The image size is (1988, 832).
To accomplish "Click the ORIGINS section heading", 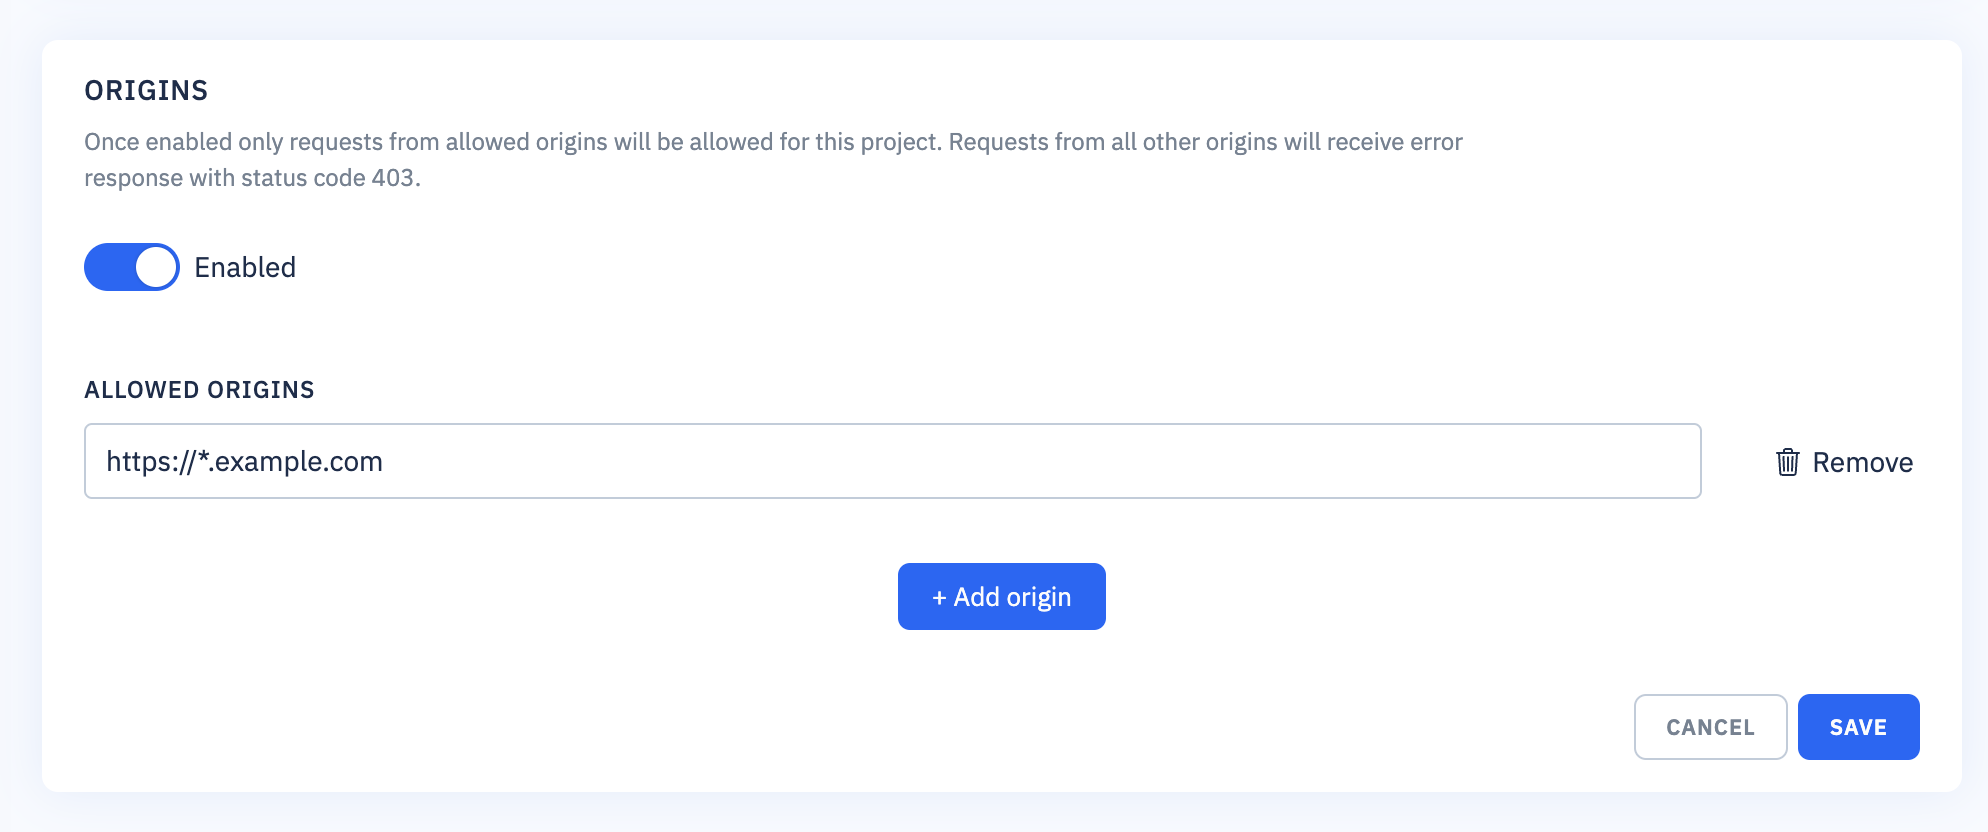I will [x=146, y=90].
